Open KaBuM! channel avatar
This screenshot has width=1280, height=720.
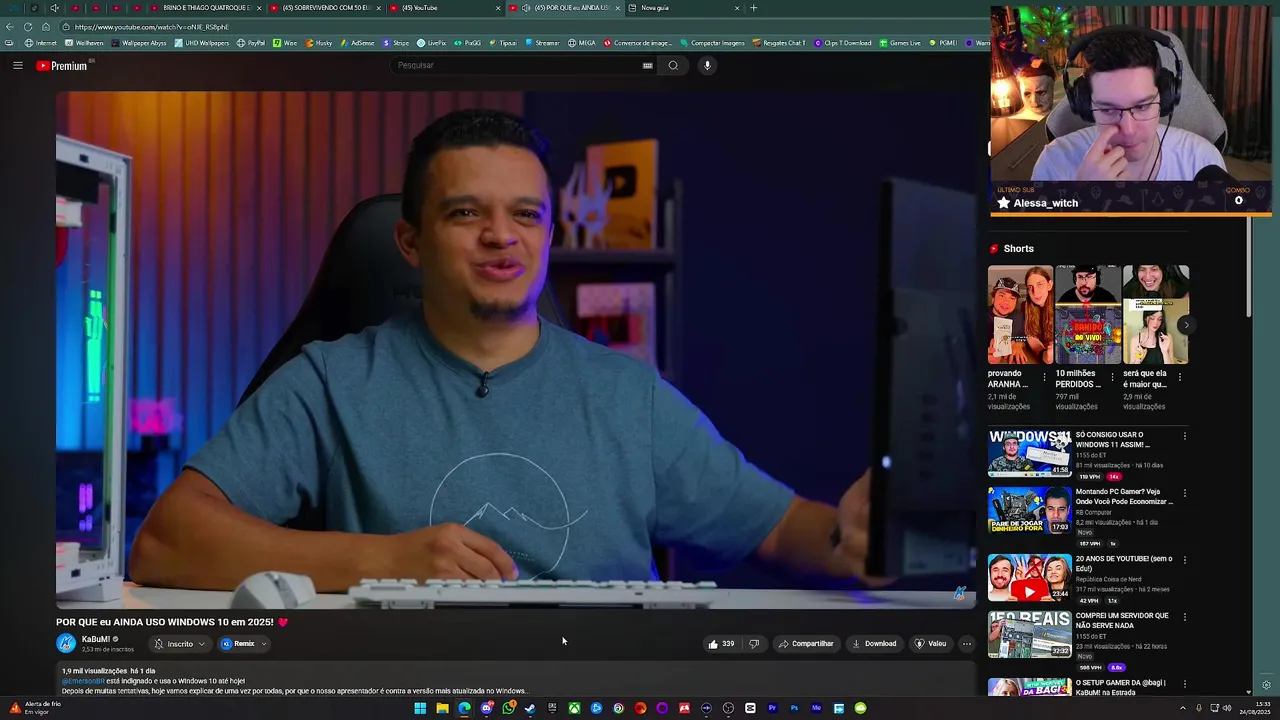click(66, 643)
